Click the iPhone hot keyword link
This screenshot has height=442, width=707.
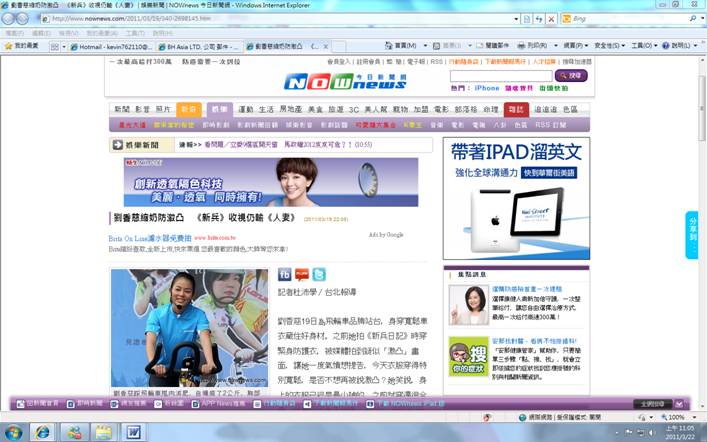[x=487, y=88]
